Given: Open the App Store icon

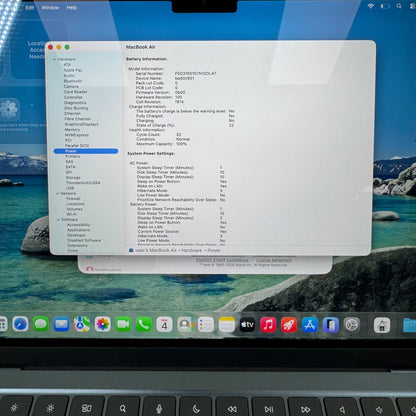Looking at the screenshot, I should [x=310, y=325].
